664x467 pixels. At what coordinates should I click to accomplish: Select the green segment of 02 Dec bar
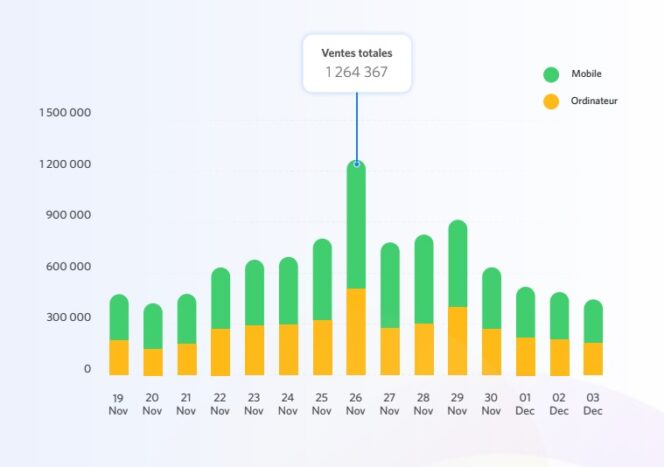pyautogui.click(x=559, y=316)
